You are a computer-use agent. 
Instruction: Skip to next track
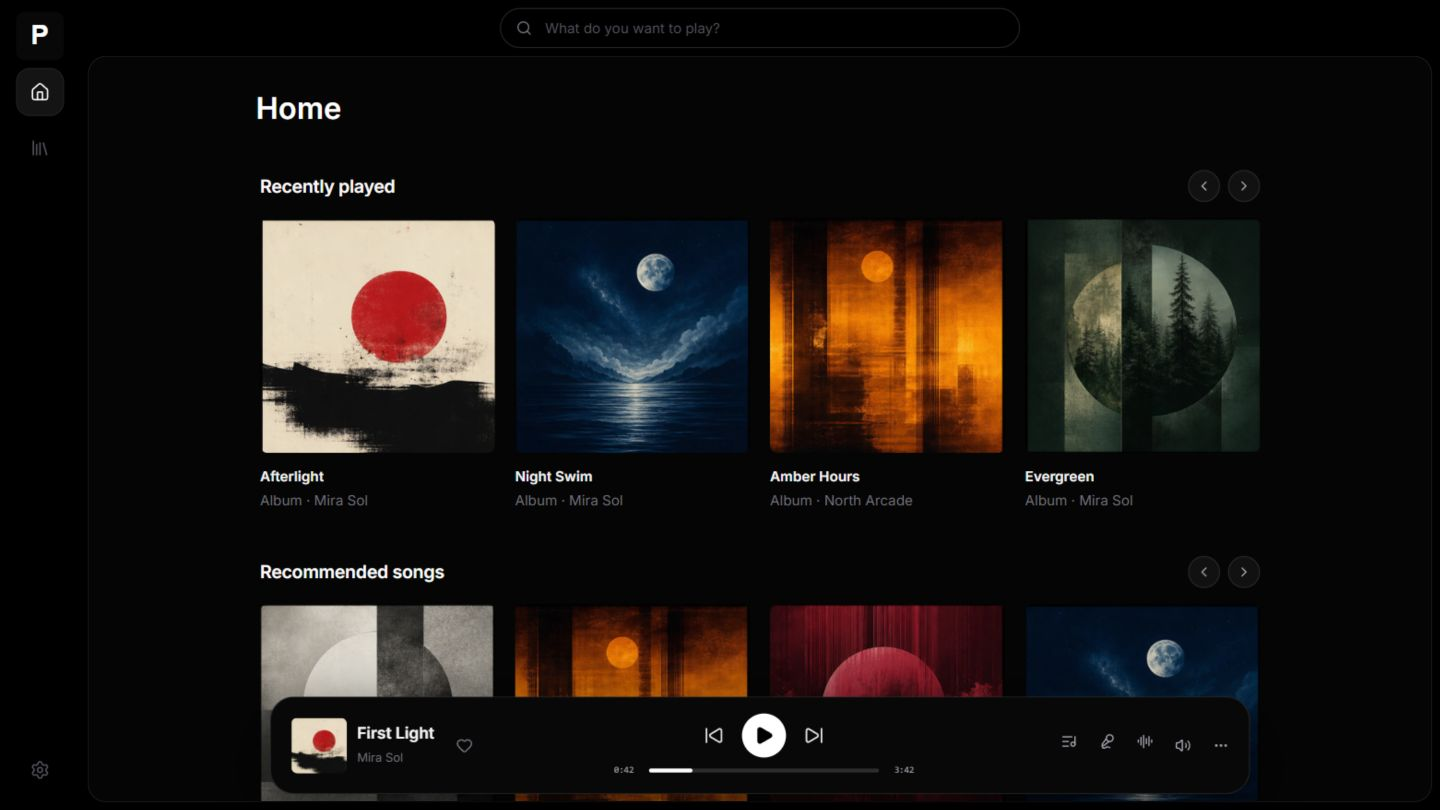[x=814, y=735]
